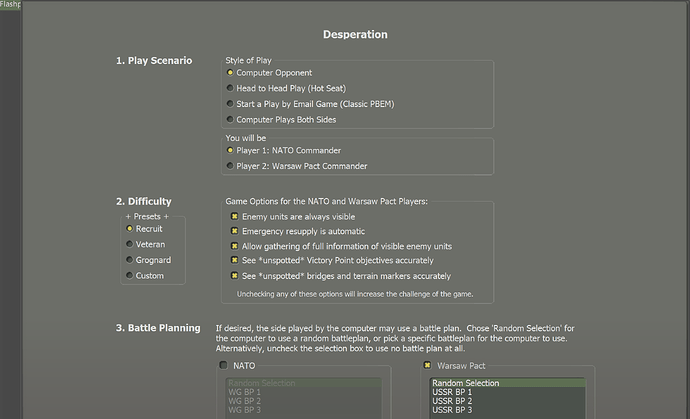The width and height of the screenshot is (690, 419).
Task: Uncheck Enemy units are always visible
Action: tap(234, 216)
